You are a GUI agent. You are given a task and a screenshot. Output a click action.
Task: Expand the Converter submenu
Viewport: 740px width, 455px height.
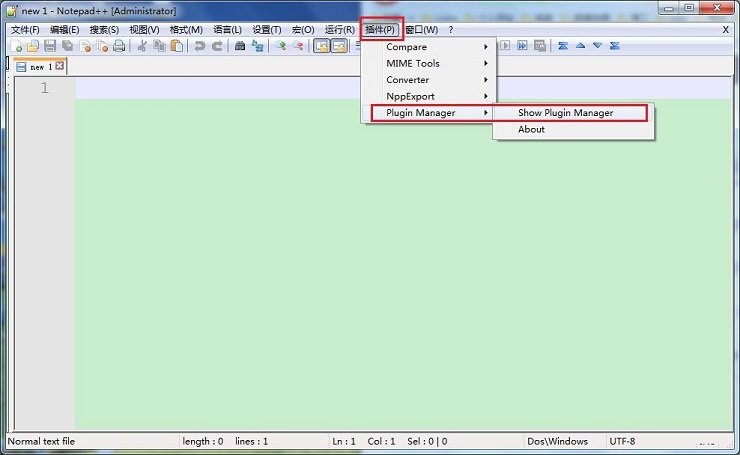click(x=429, y=80)
